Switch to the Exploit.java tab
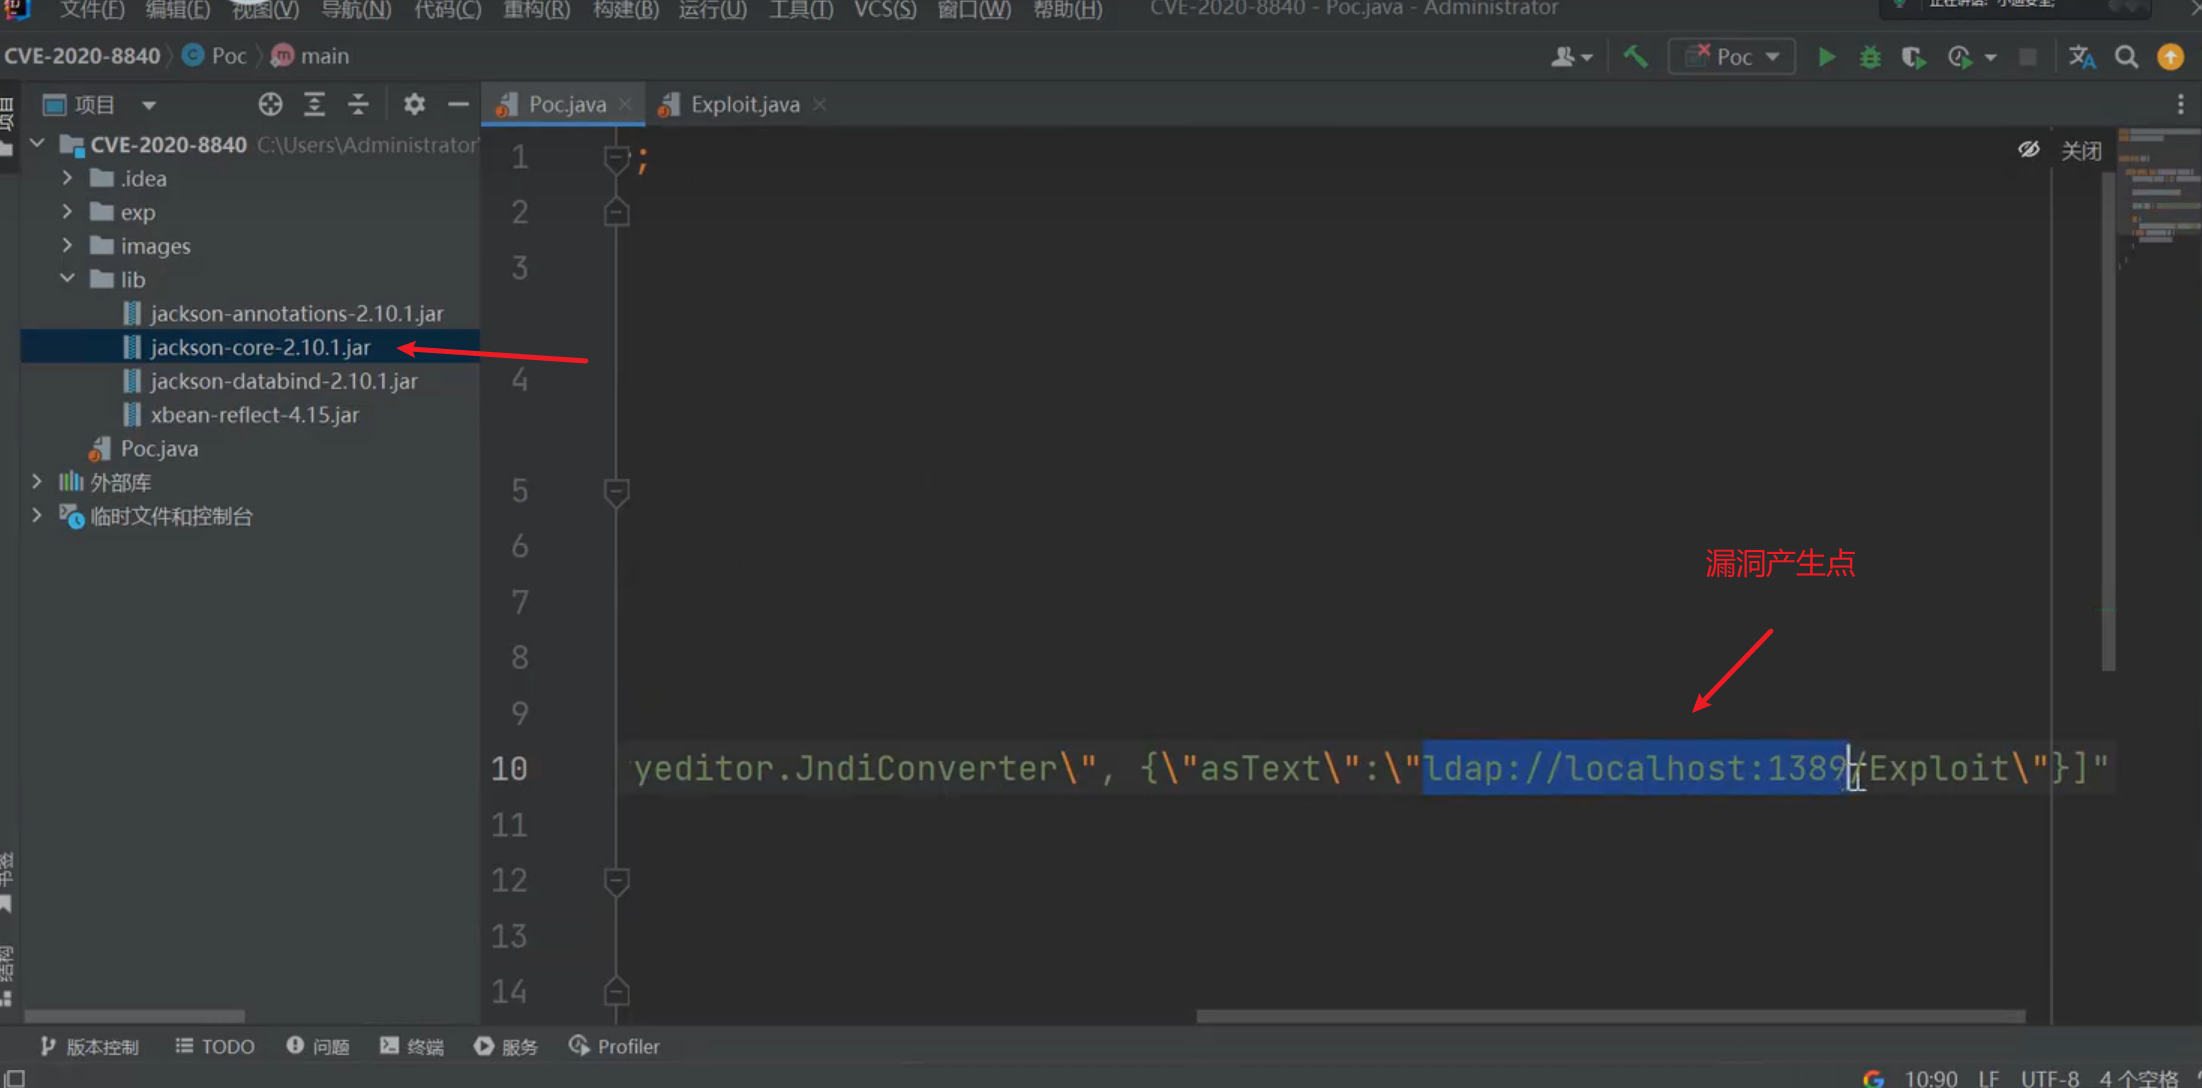Viewport: 2202px width, 1088px height. click(x=744, y=104)
